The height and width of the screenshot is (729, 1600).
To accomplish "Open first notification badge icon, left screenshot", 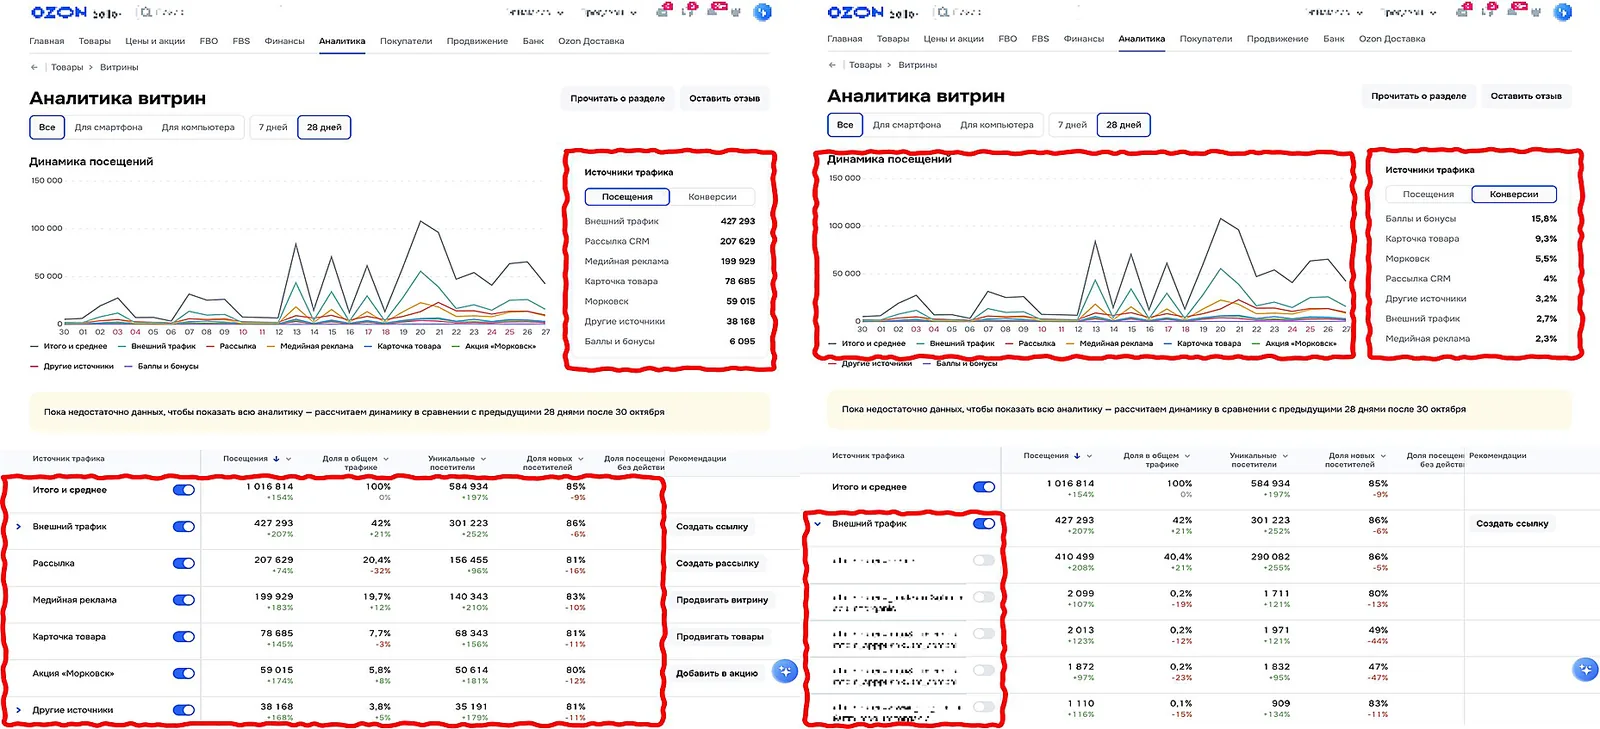I will coord(665,10).
